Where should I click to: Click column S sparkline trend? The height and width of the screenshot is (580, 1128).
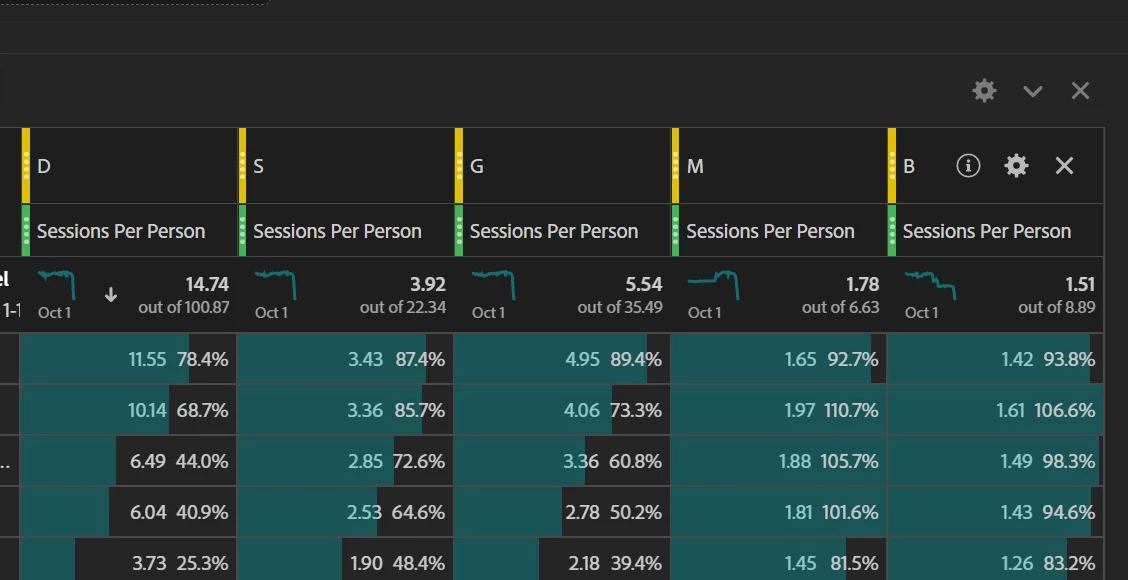275,285
